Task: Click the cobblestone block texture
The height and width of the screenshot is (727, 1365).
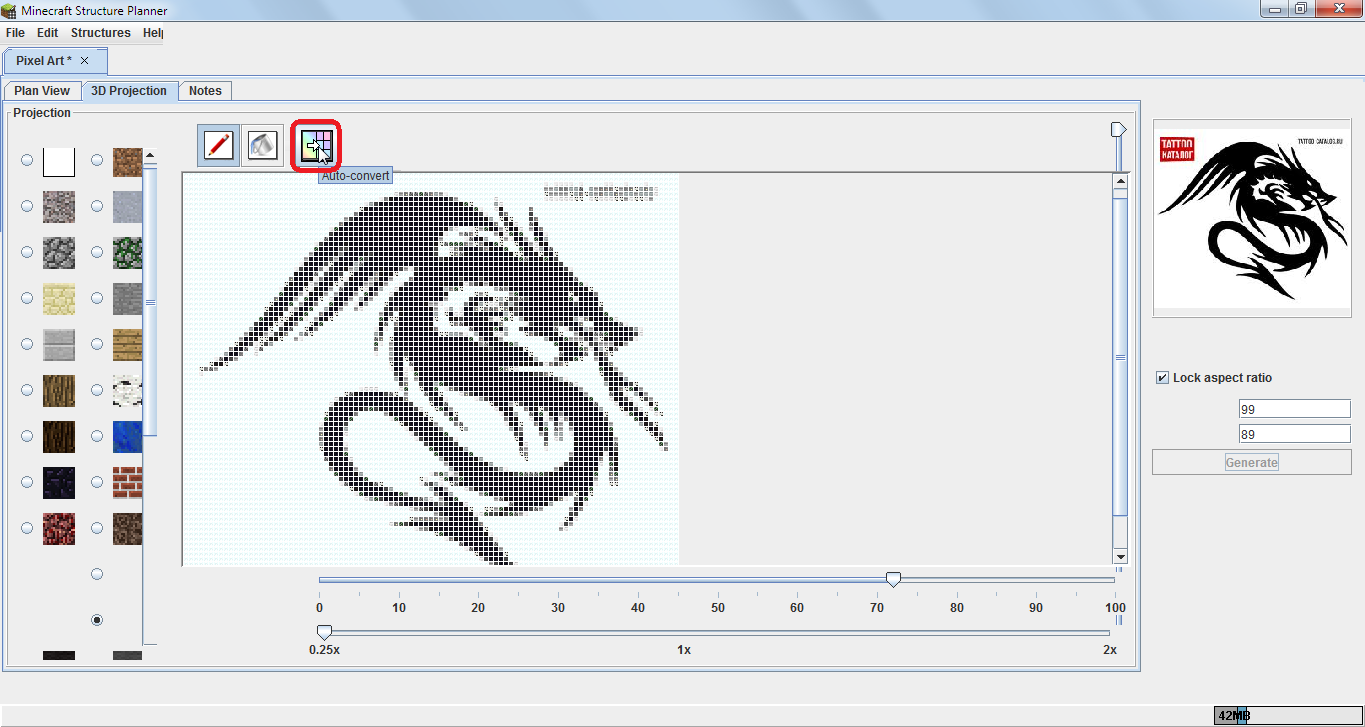Action: pyautogui.click(x=59, y=252)
